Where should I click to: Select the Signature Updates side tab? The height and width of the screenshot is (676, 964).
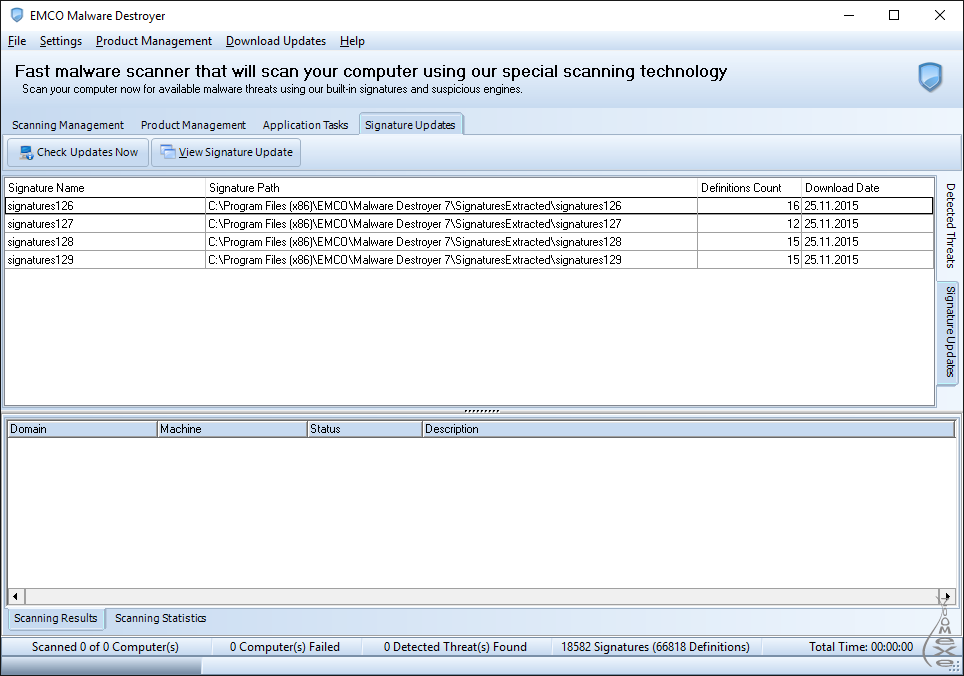click(950, 332)
